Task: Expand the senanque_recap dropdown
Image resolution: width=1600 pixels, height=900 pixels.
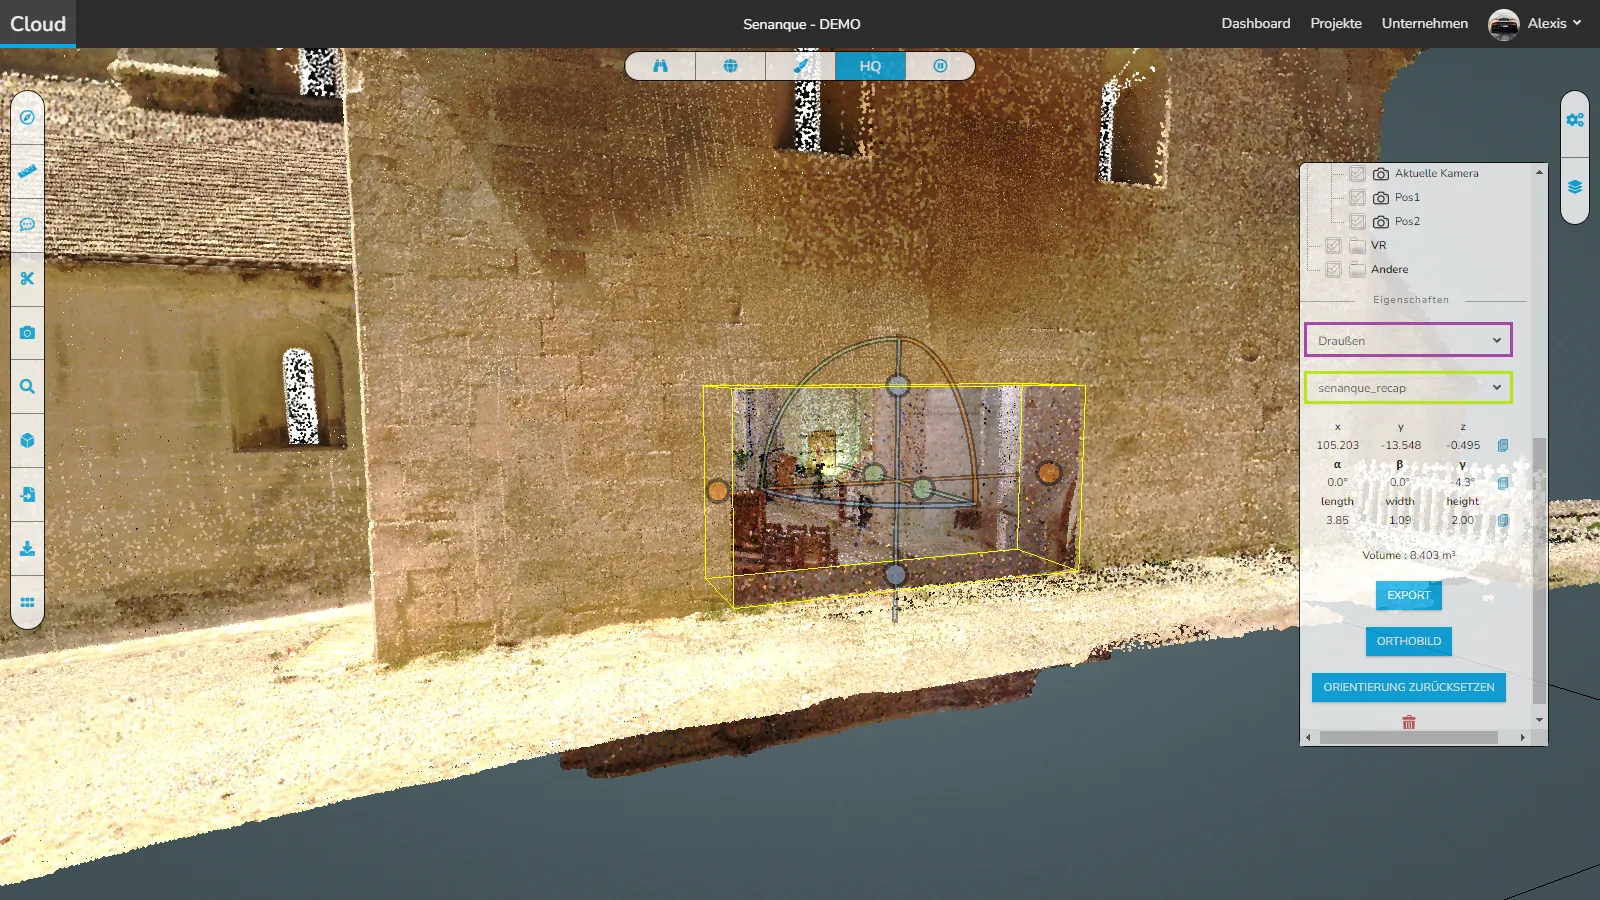Action: (x=1408, y=388)
